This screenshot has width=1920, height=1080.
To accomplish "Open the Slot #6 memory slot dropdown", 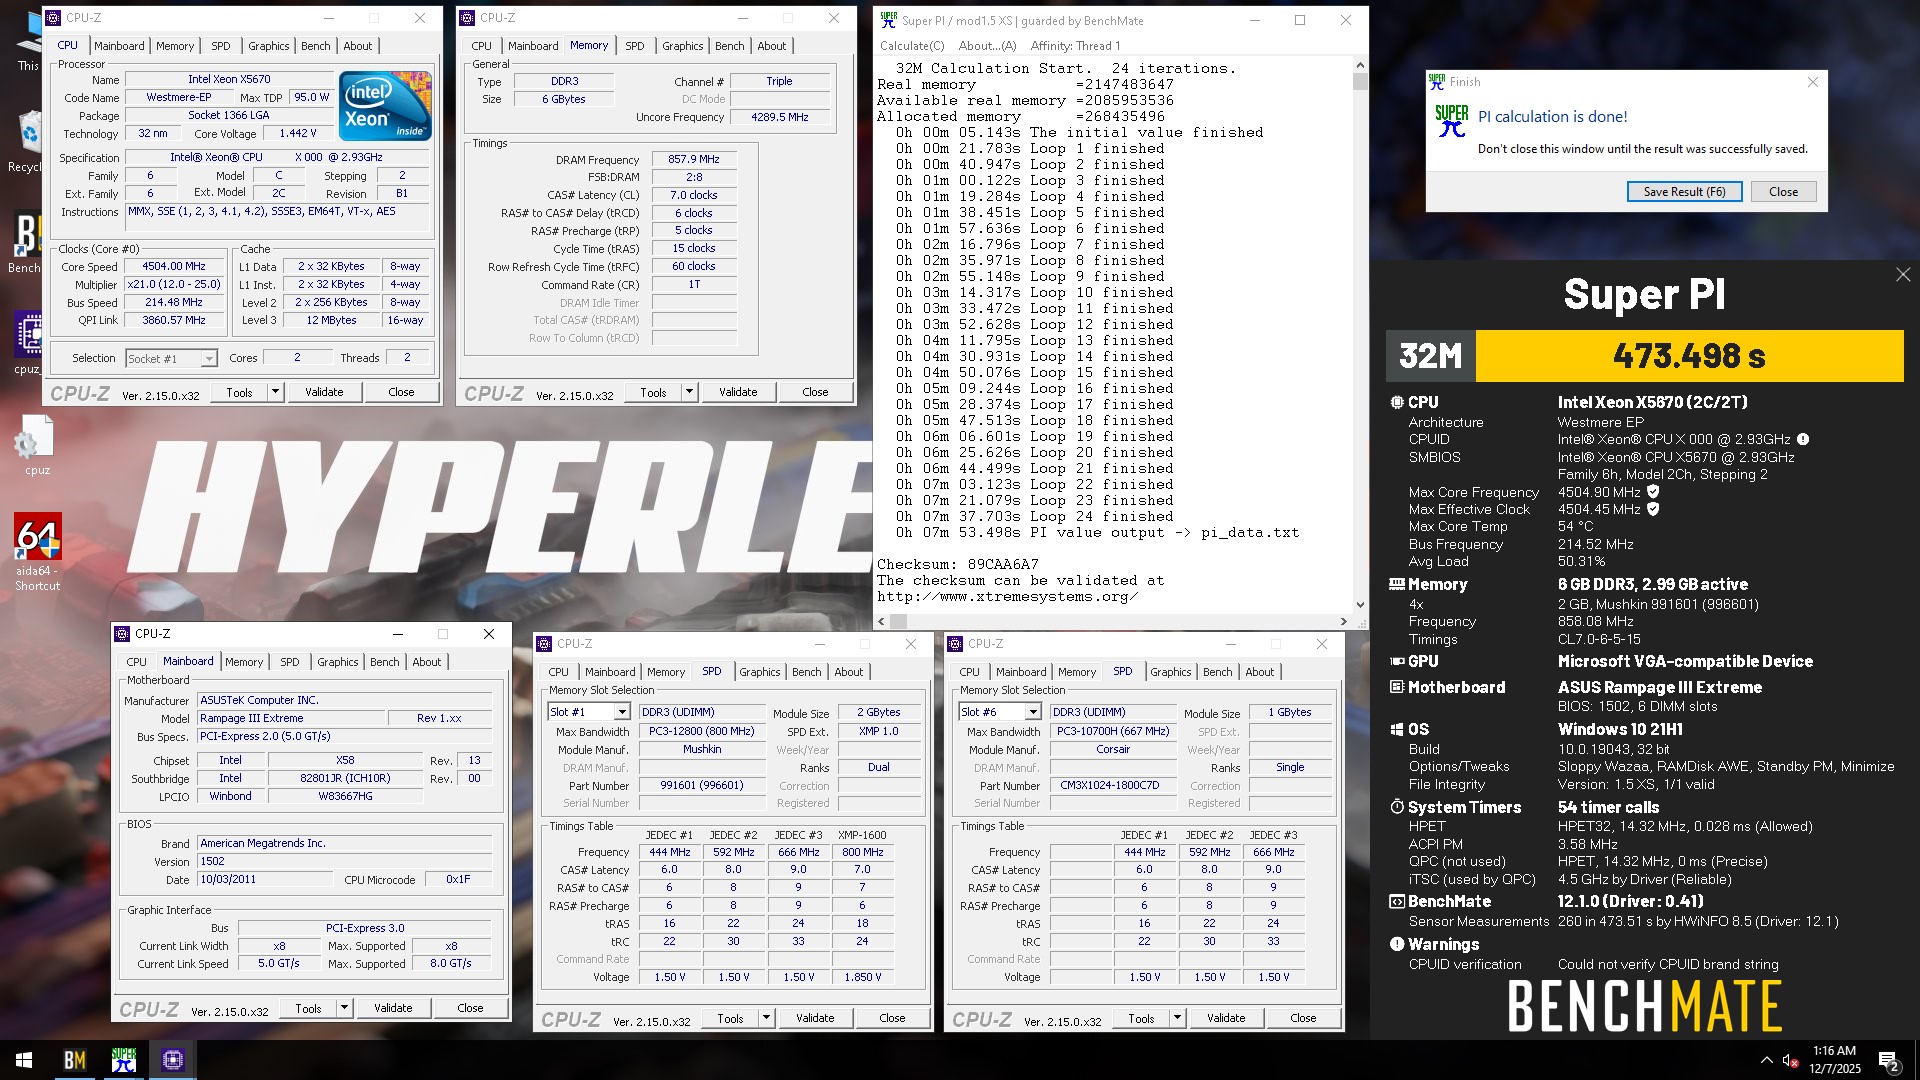I will point(1033,712).
